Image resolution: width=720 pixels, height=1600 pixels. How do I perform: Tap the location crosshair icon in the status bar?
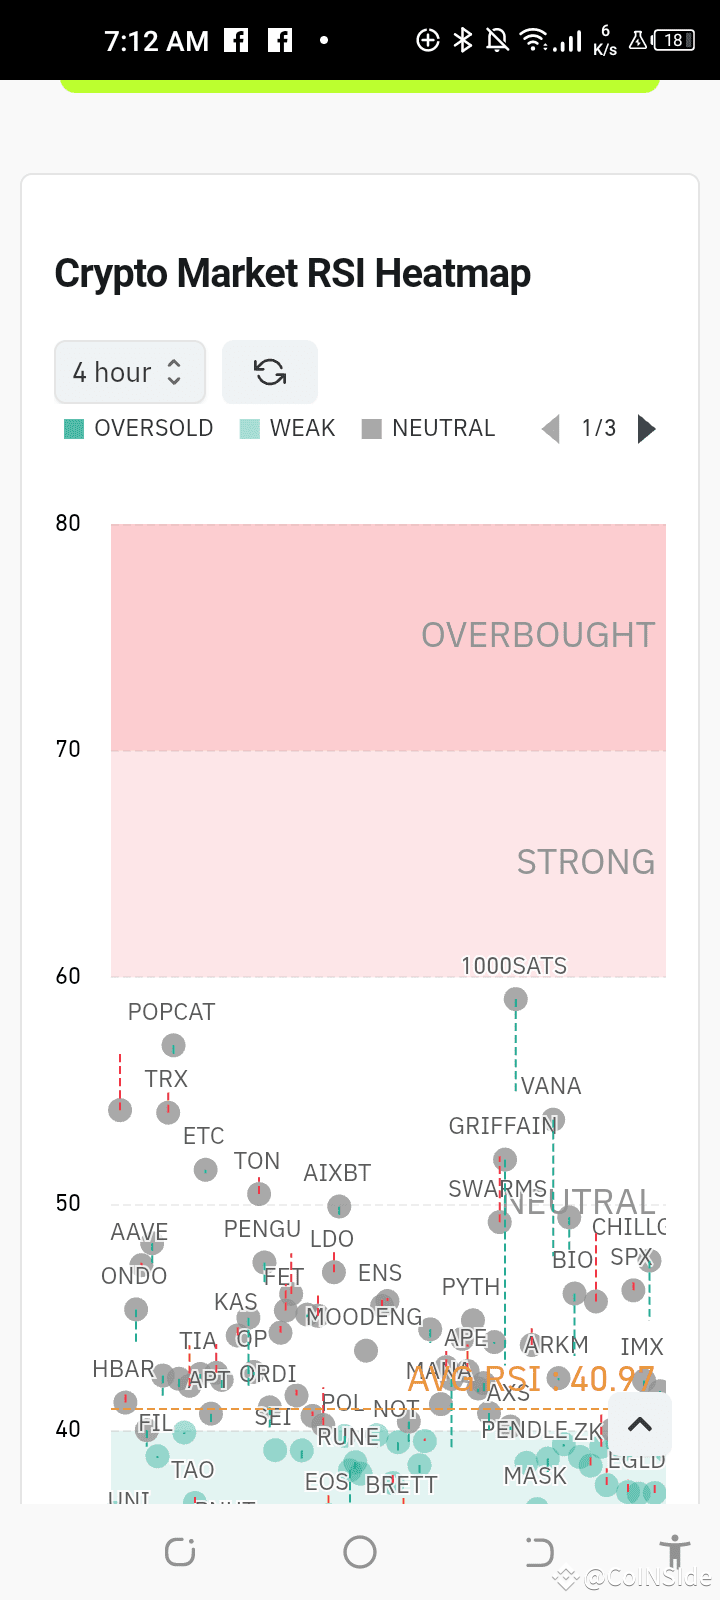pyautogui.click(x=428, y=40)
